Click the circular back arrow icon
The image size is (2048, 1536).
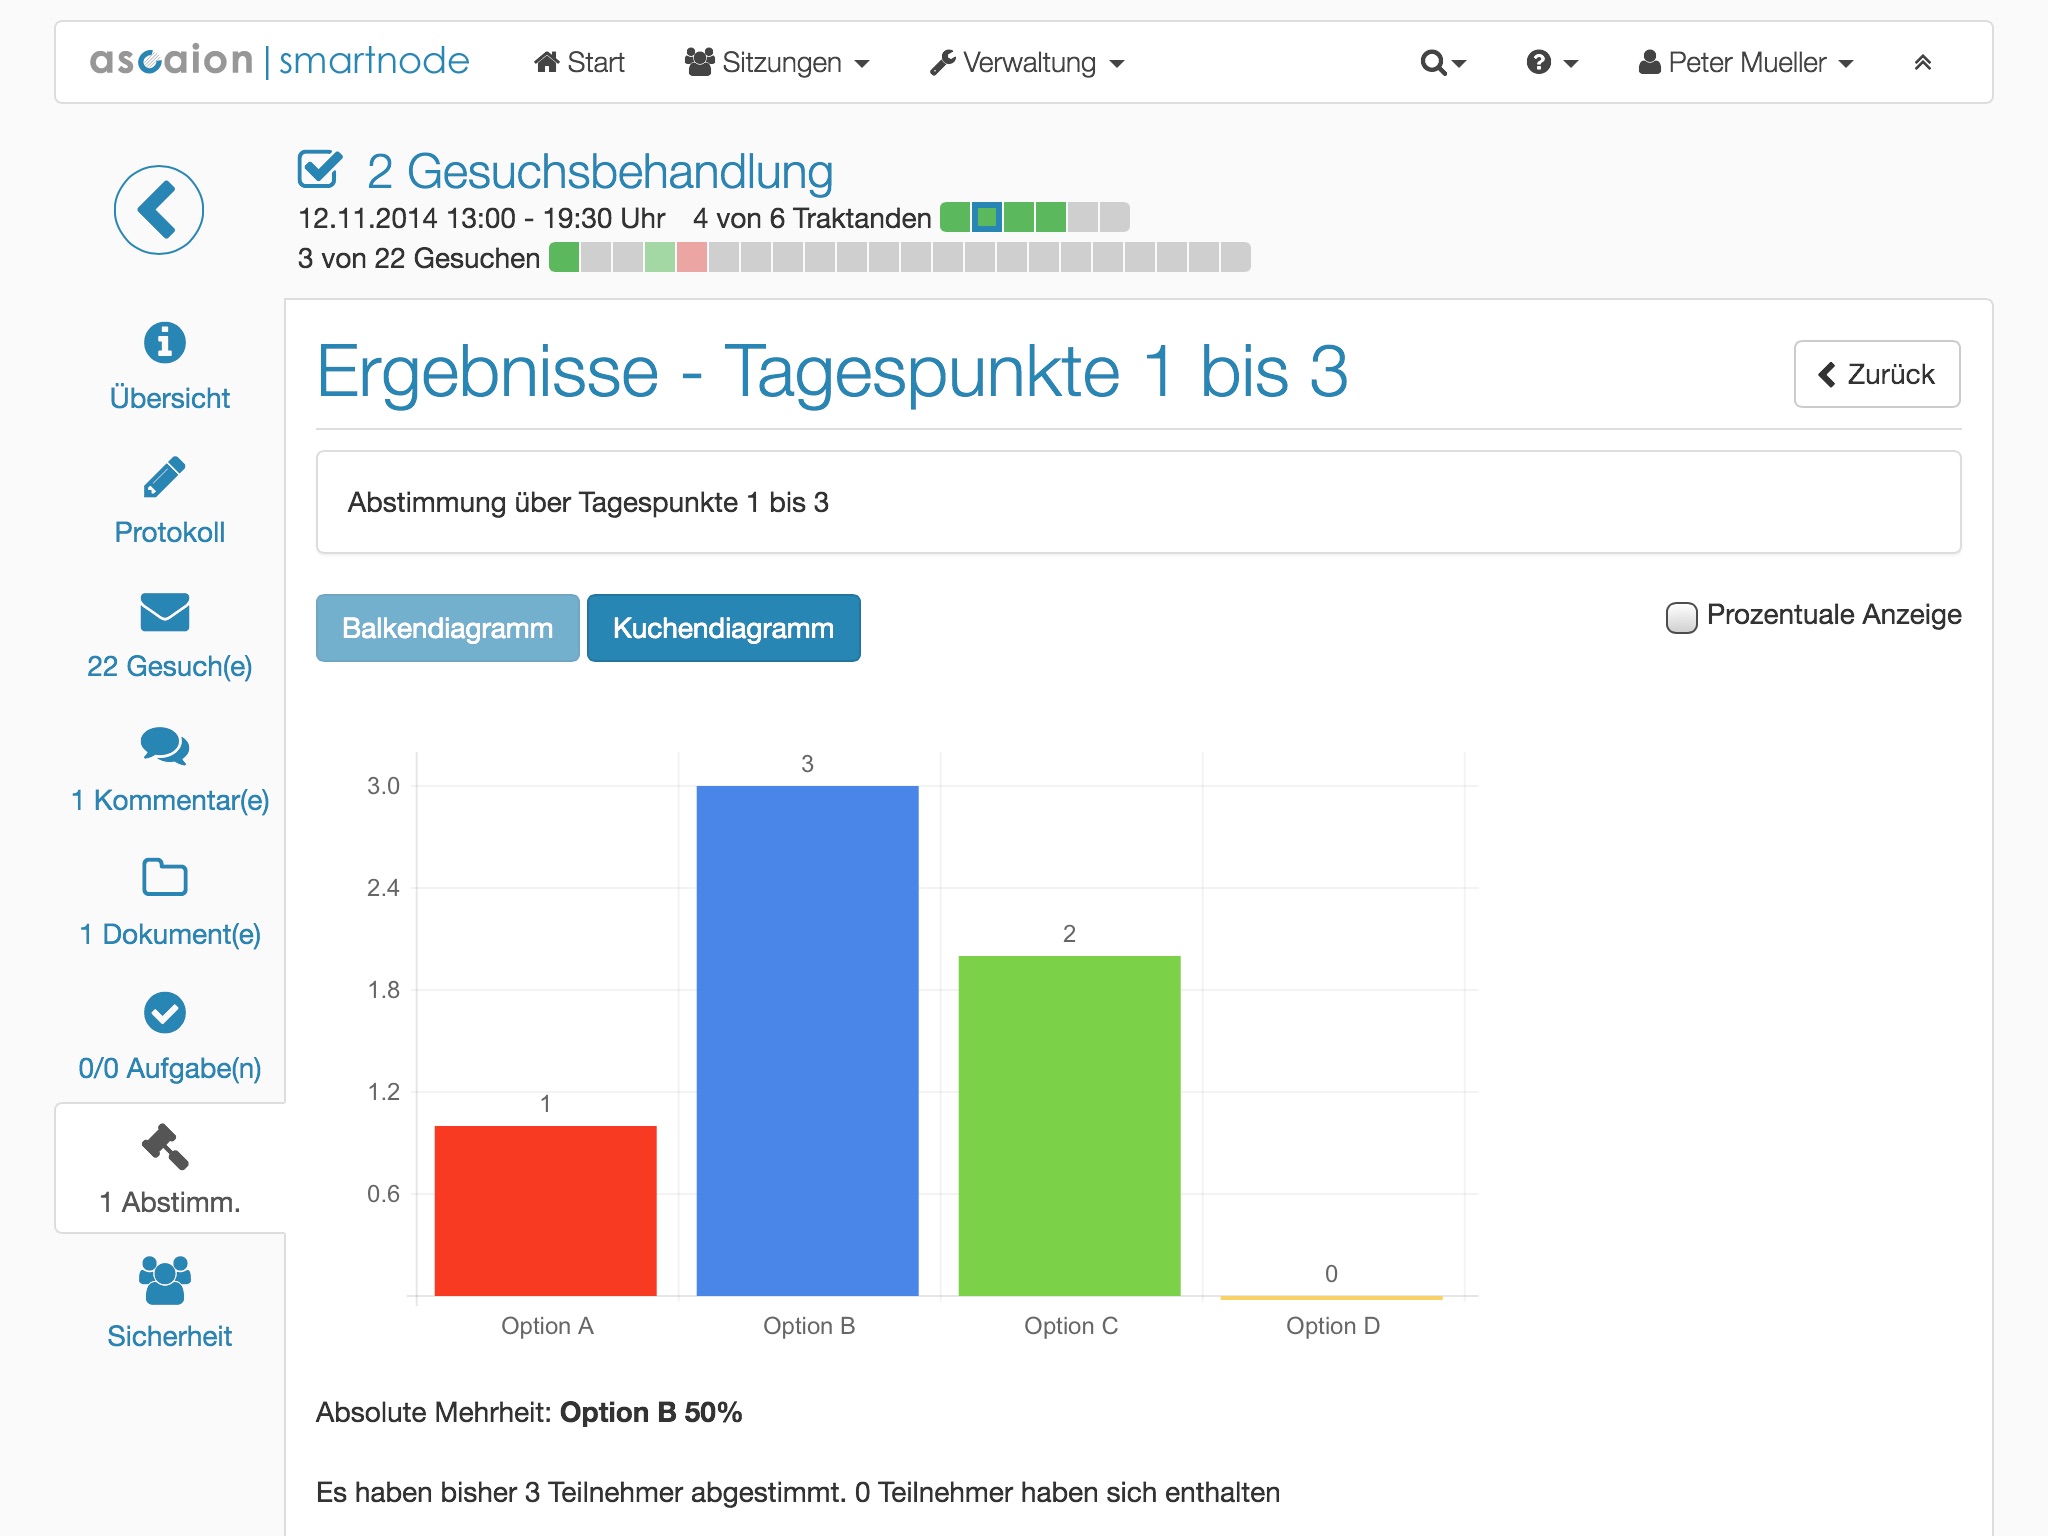(x=158, y=210)
